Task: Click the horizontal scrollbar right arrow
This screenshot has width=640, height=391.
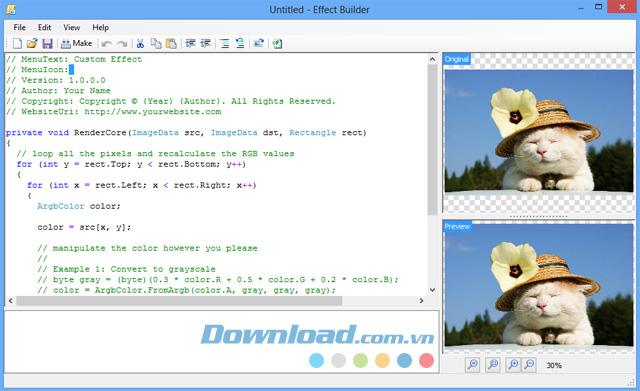Action: [421, 301]
